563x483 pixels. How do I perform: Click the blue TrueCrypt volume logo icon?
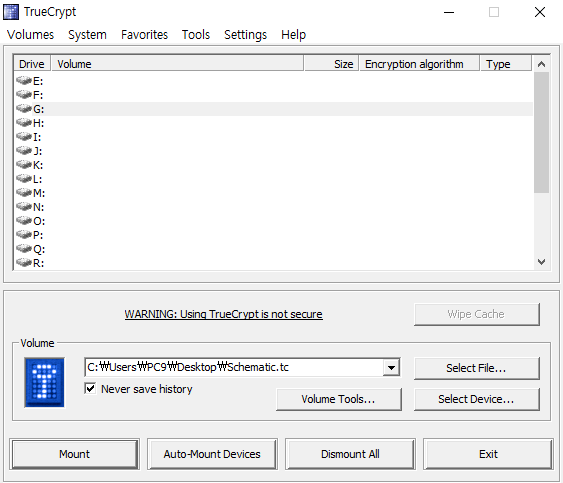point(45,382)
